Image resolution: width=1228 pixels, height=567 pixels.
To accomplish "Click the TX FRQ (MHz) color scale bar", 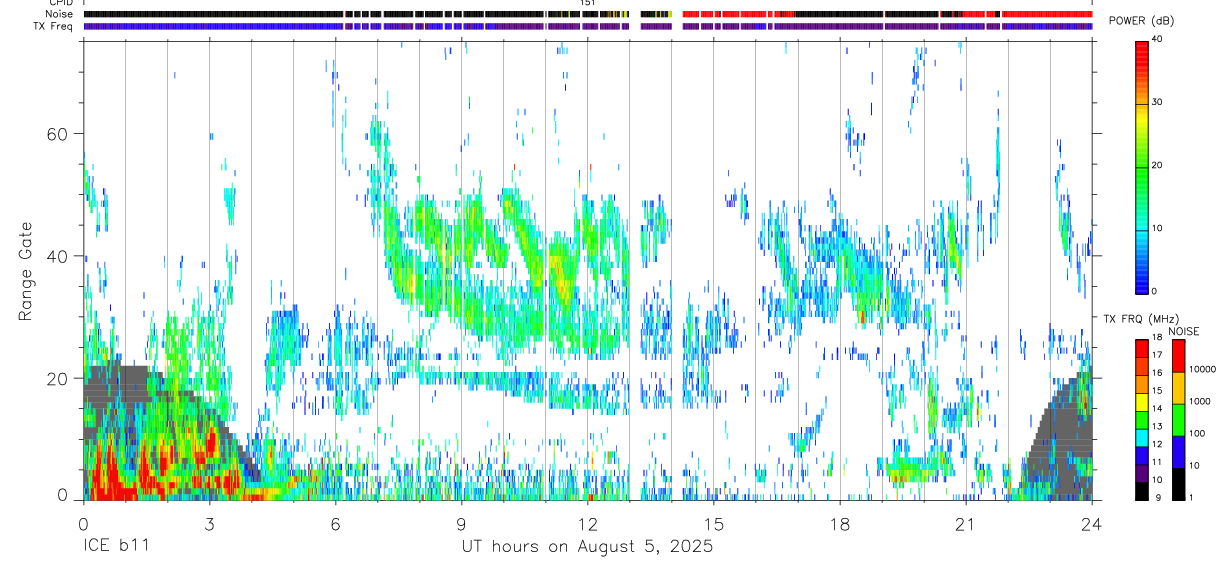I will click(x=1141, y=420).
